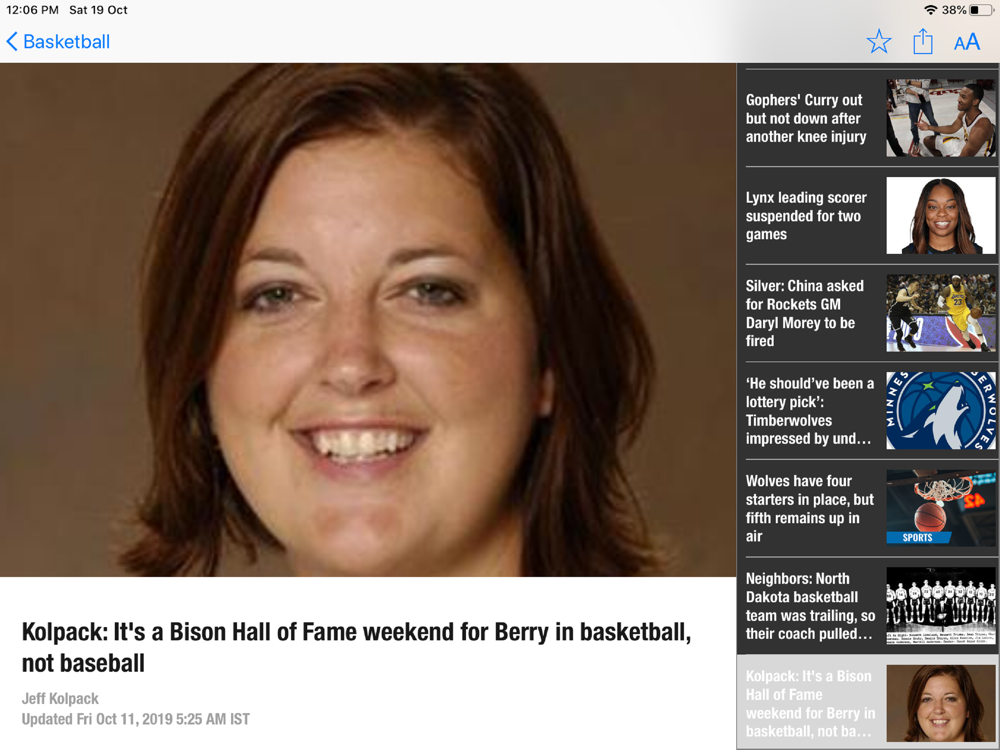This screenshot has height=750, width=1000.
Task: Open North Dakota basketball Neighbors story
Action: click(867, 606)
